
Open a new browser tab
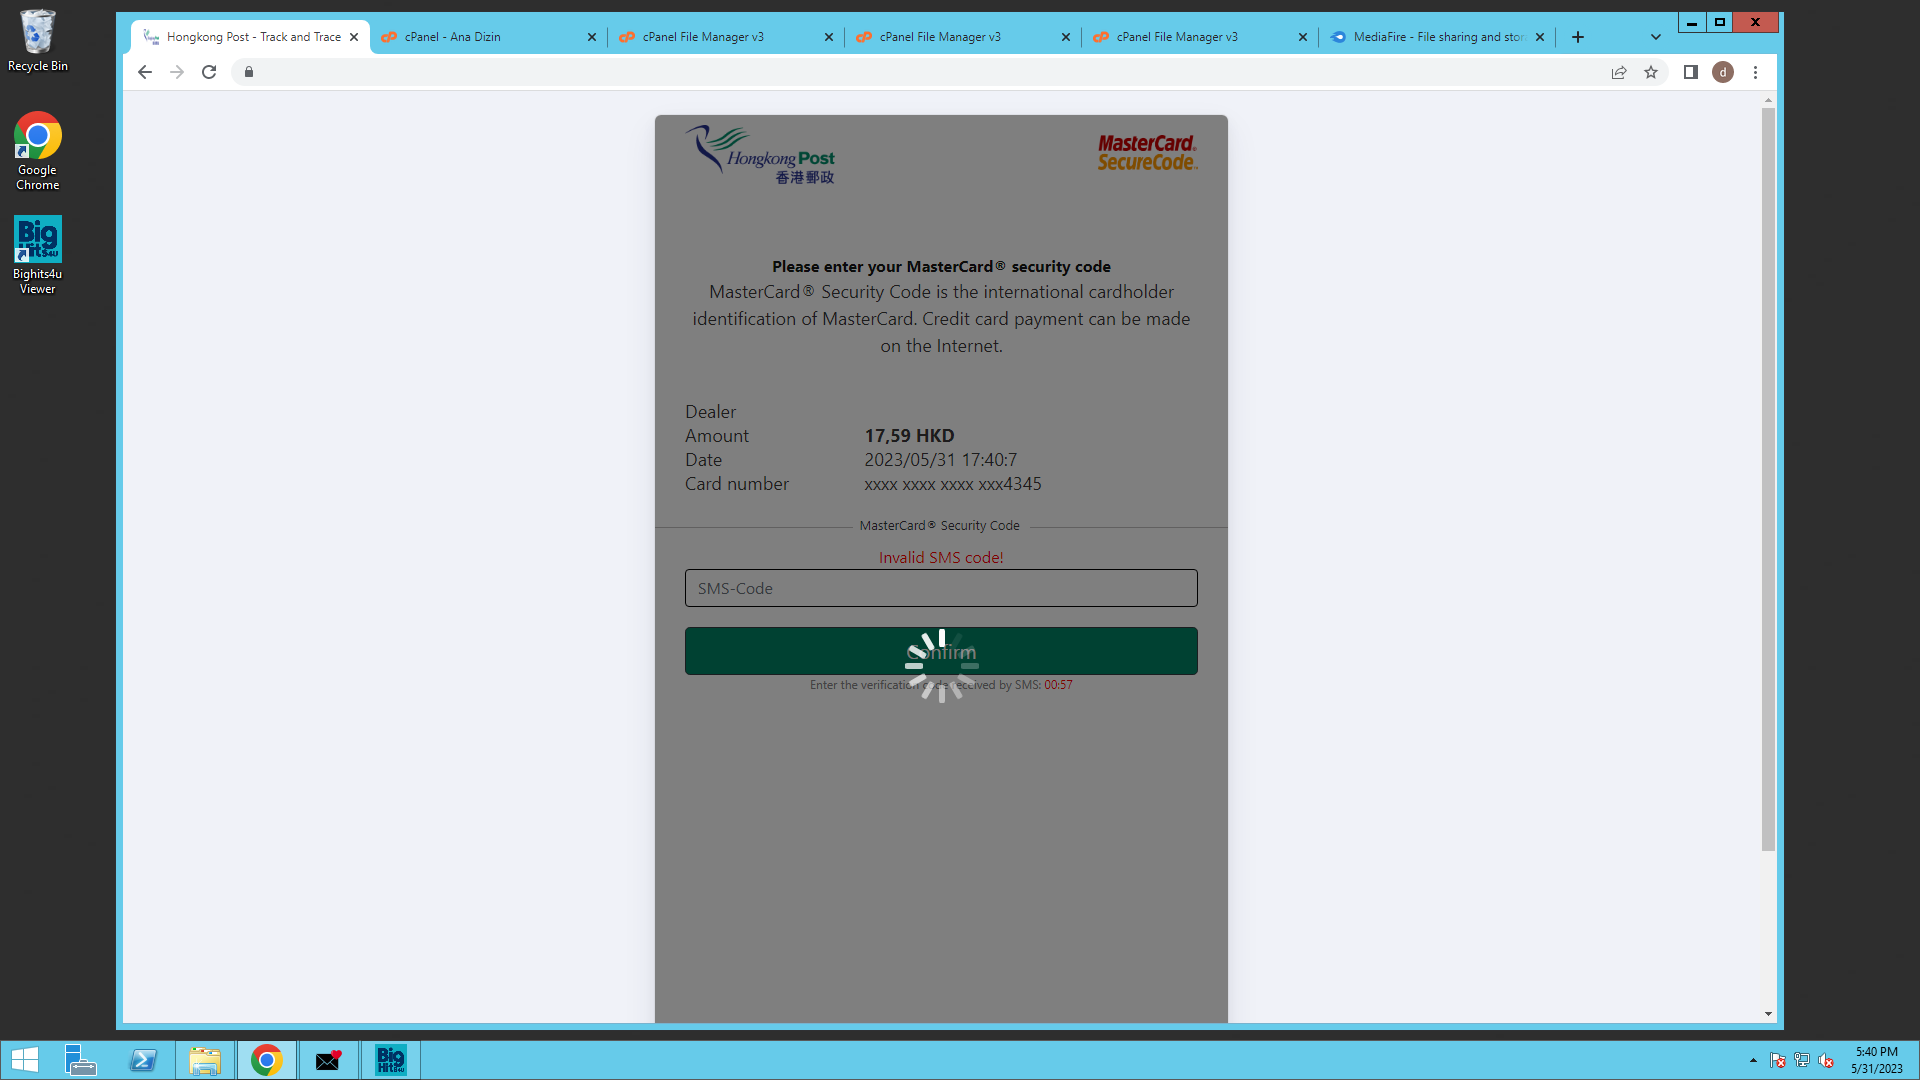coord(1578,37)
